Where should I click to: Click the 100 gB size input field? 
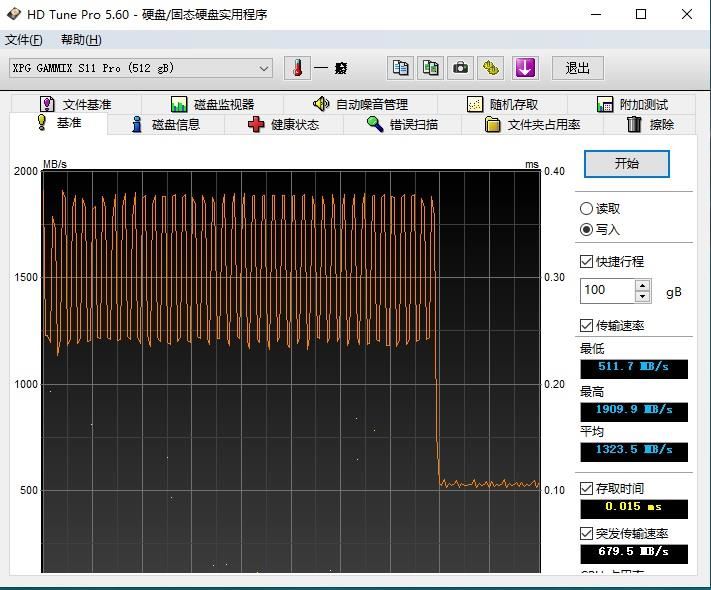click(608, 291)
